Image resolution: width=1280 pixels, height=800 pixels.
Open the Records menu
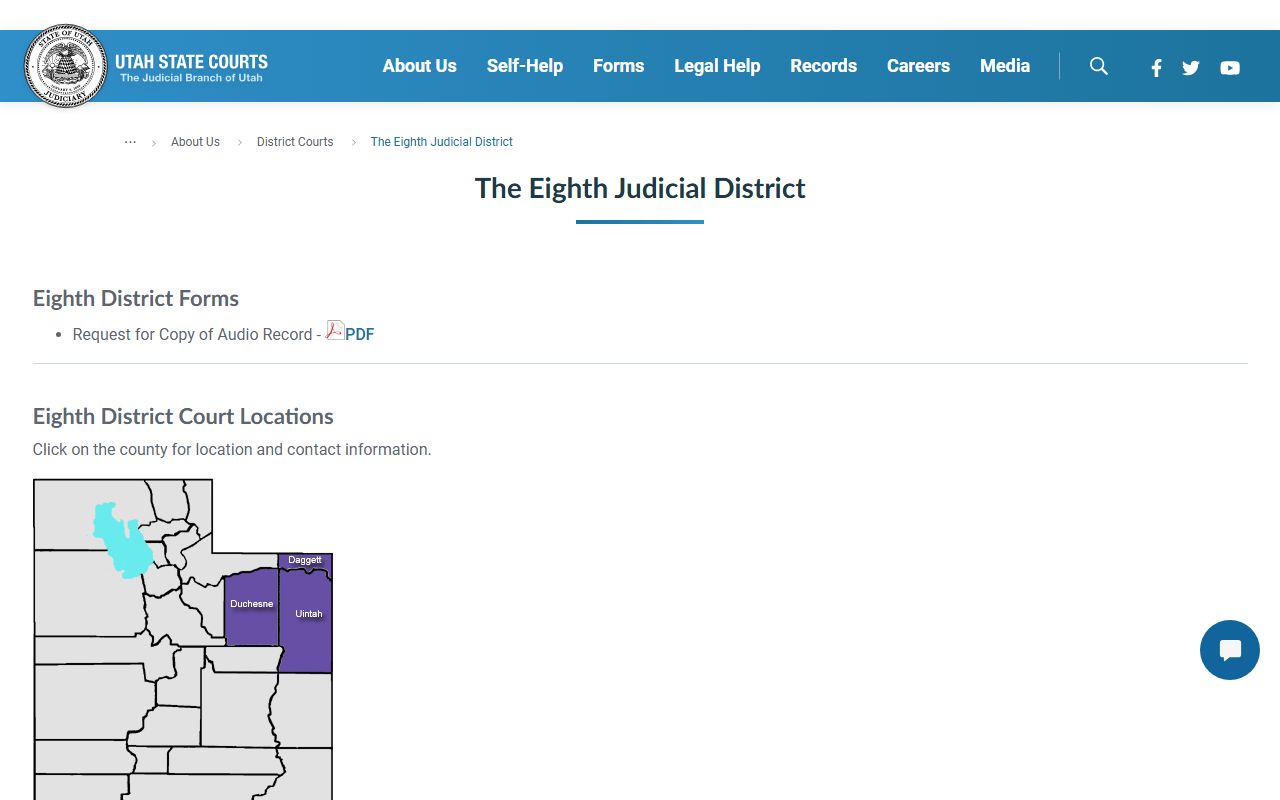pyautogui.click(x=823, y=66)
